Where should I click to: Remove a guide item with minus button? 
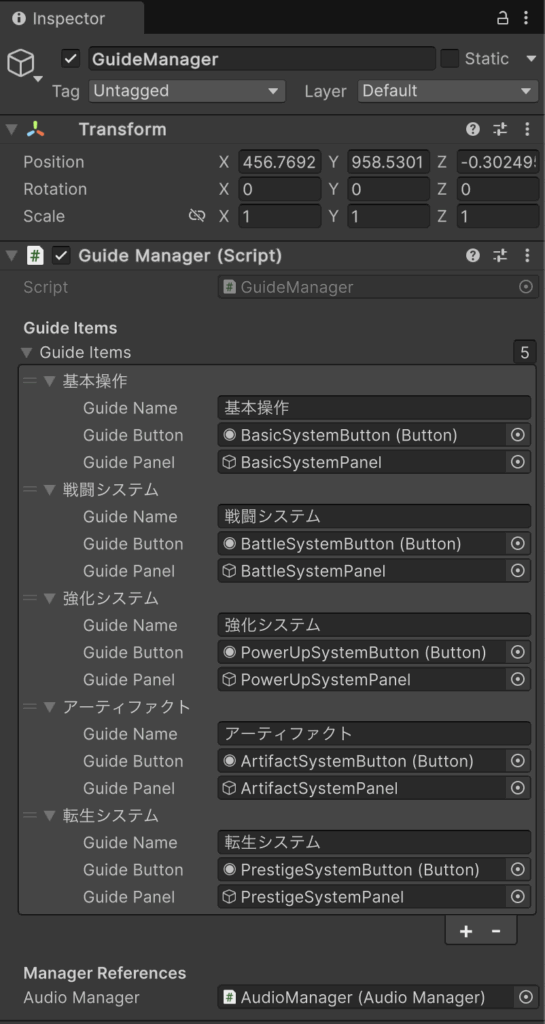pos(496,931)
